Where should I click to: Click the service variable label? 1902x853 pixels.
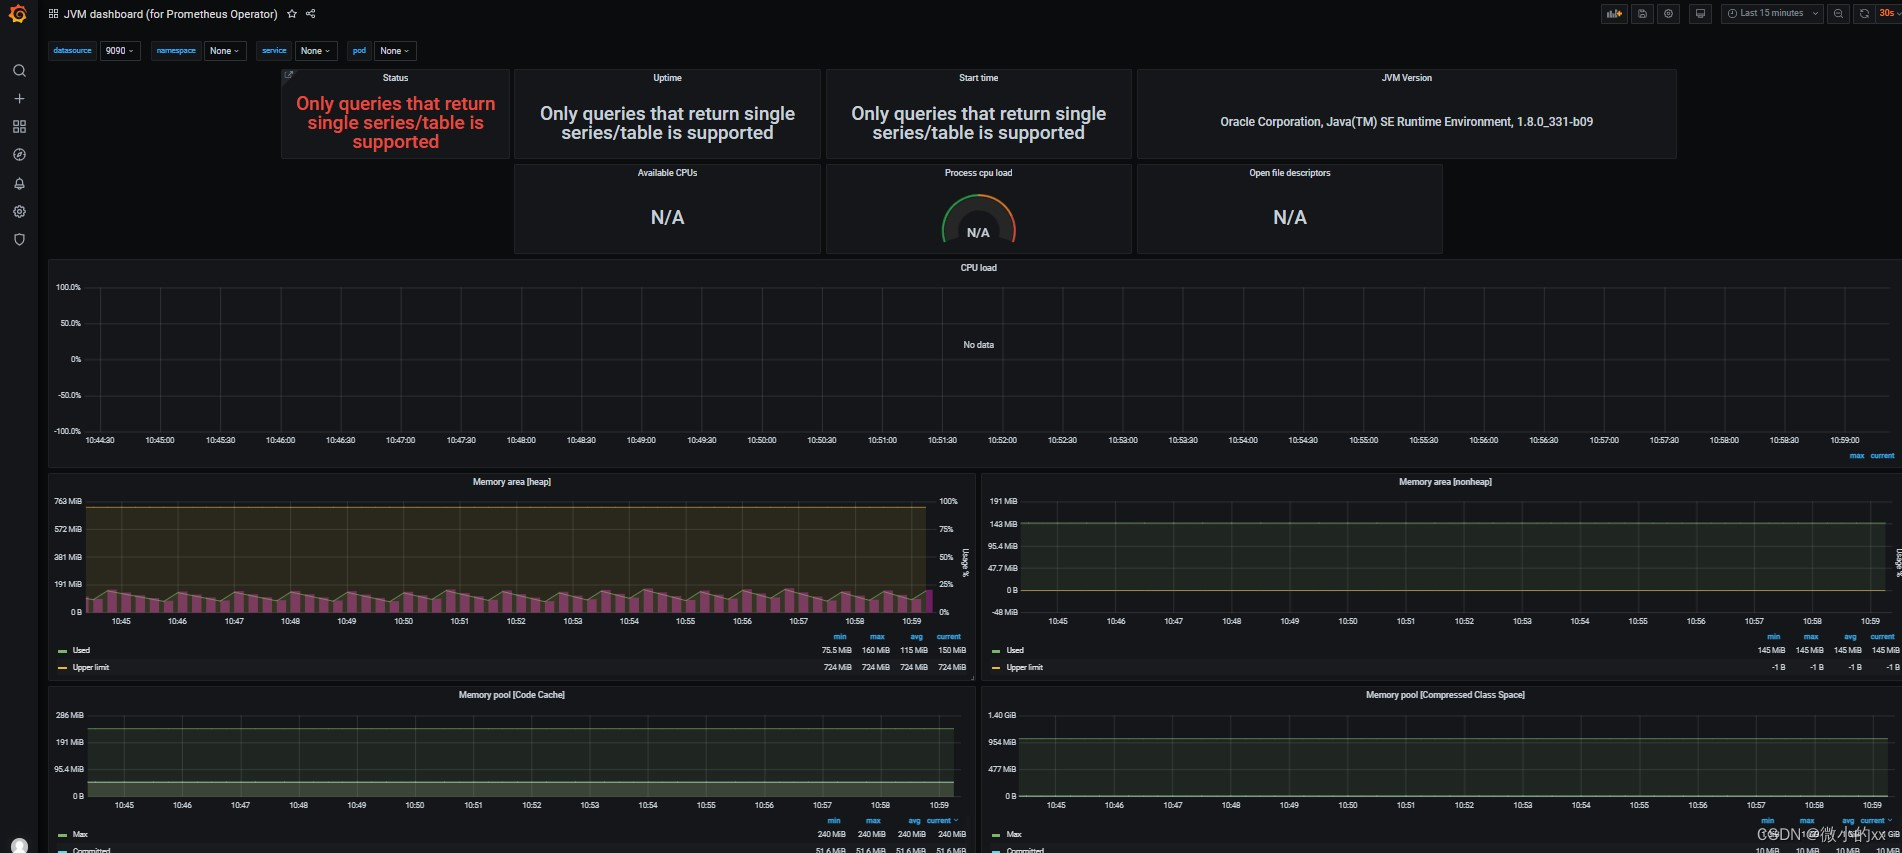[274, 51]
